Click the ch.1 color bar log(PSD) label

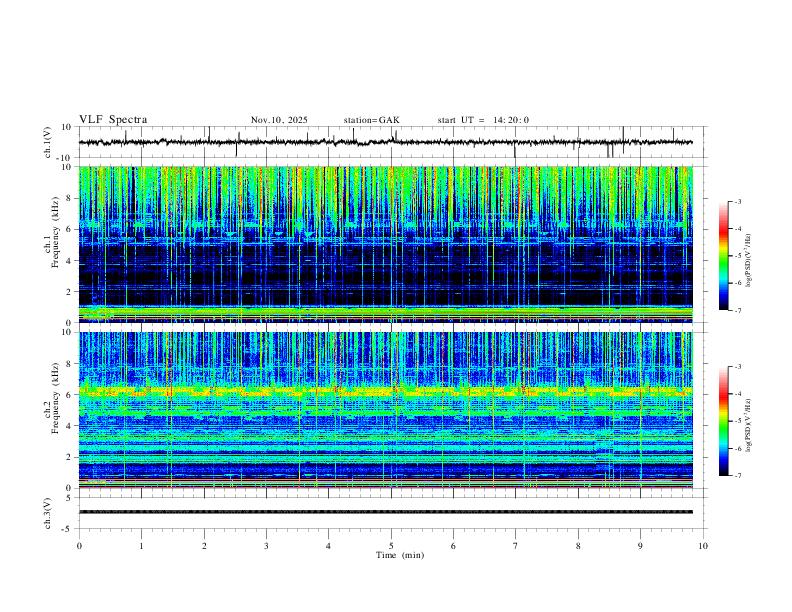[x=748, y=261]
